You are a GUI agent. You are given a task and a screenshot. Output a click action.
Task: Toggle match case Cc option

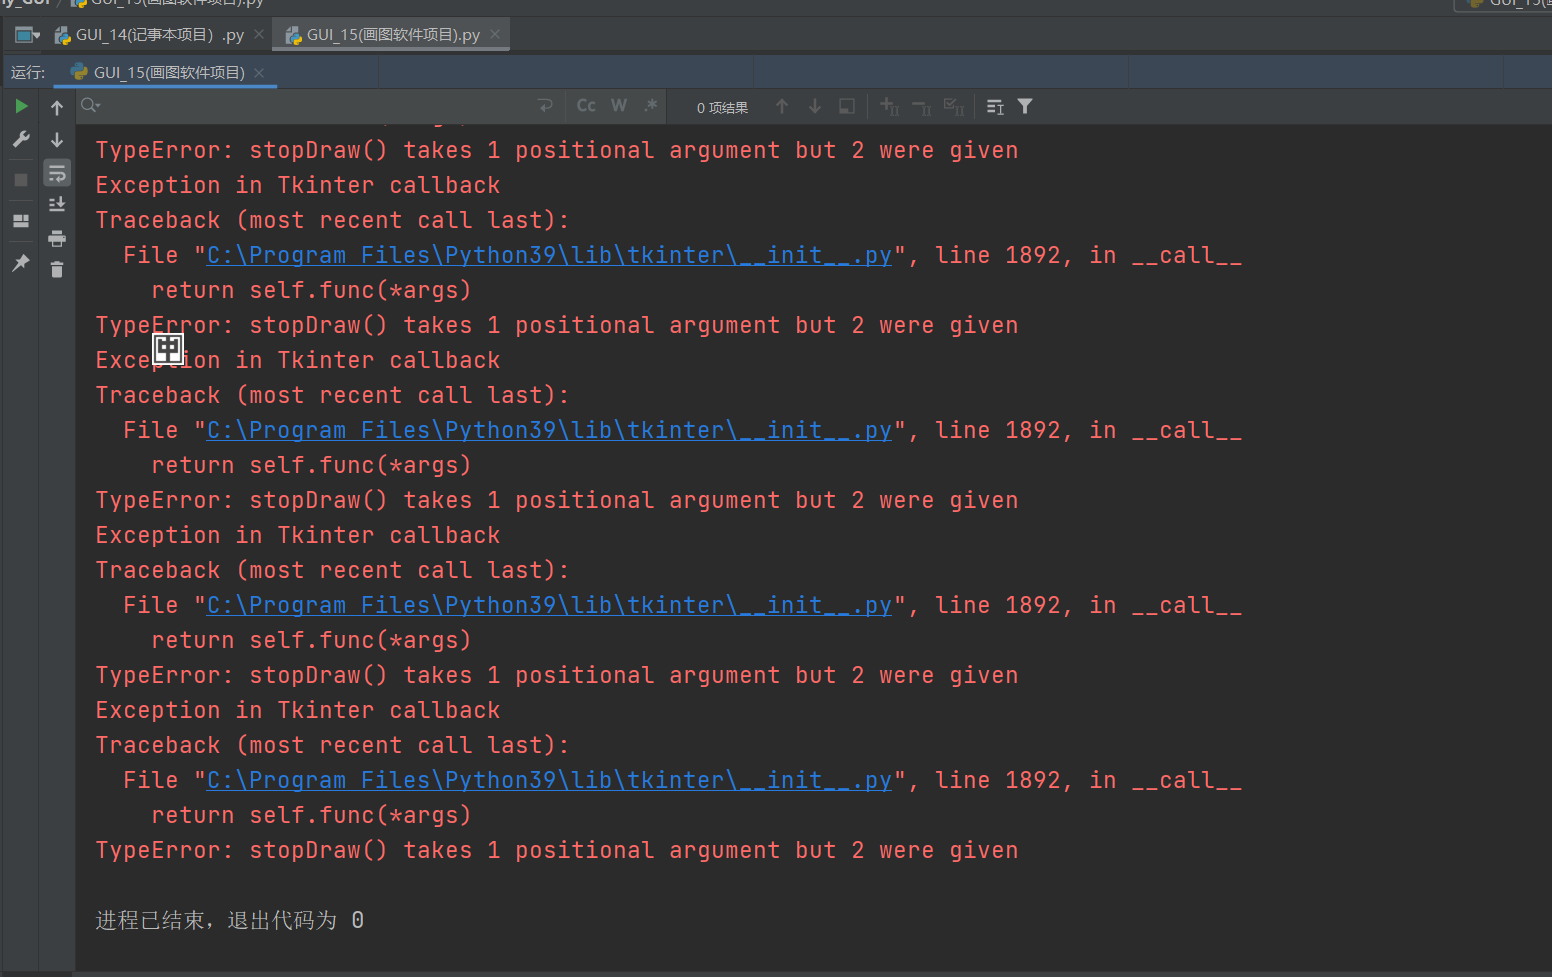586,106
